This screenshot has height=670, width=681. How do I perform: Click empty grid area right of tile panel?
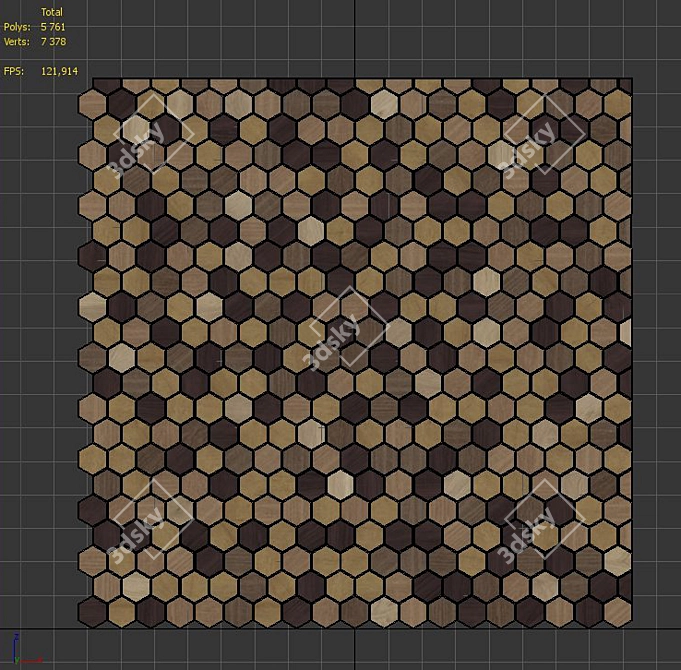[656, 350]
